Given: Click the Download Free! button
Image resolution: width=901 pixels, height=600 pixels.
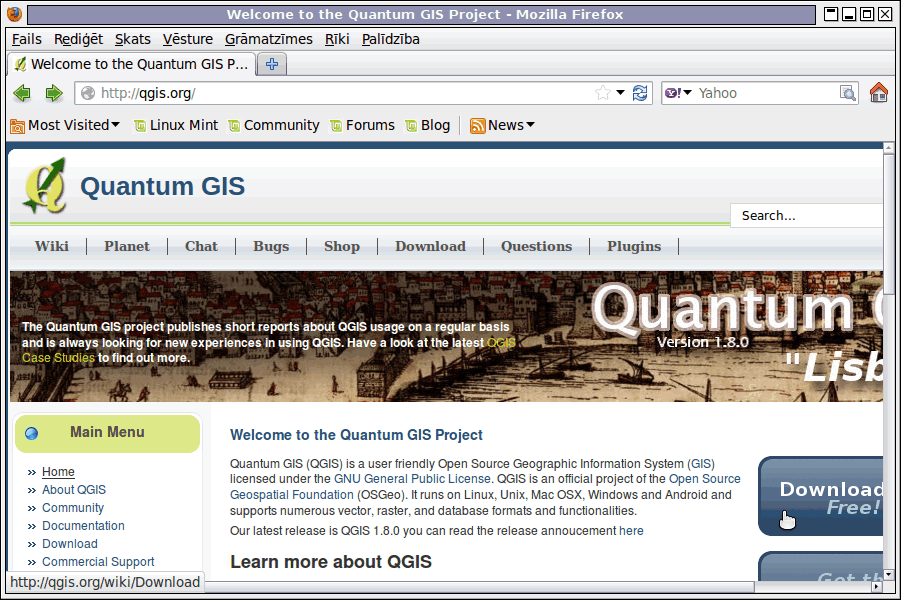Looking at the screenshot, I should click(821, 497).
